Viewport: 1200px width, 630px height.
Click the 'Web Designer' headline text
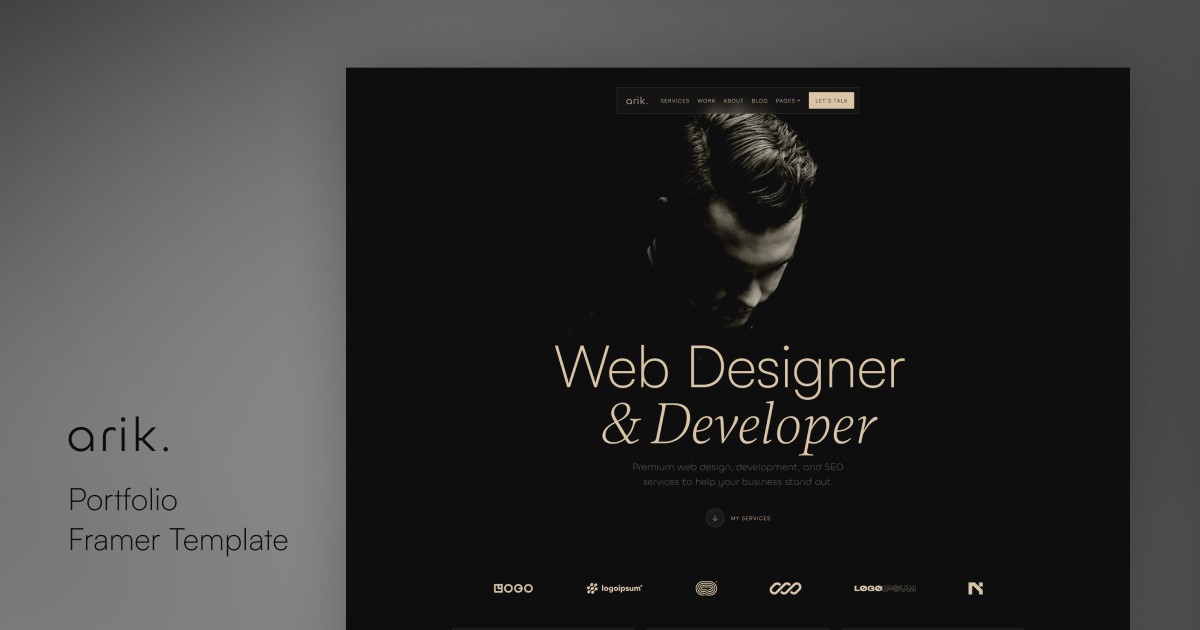click(x=731, y=368)
